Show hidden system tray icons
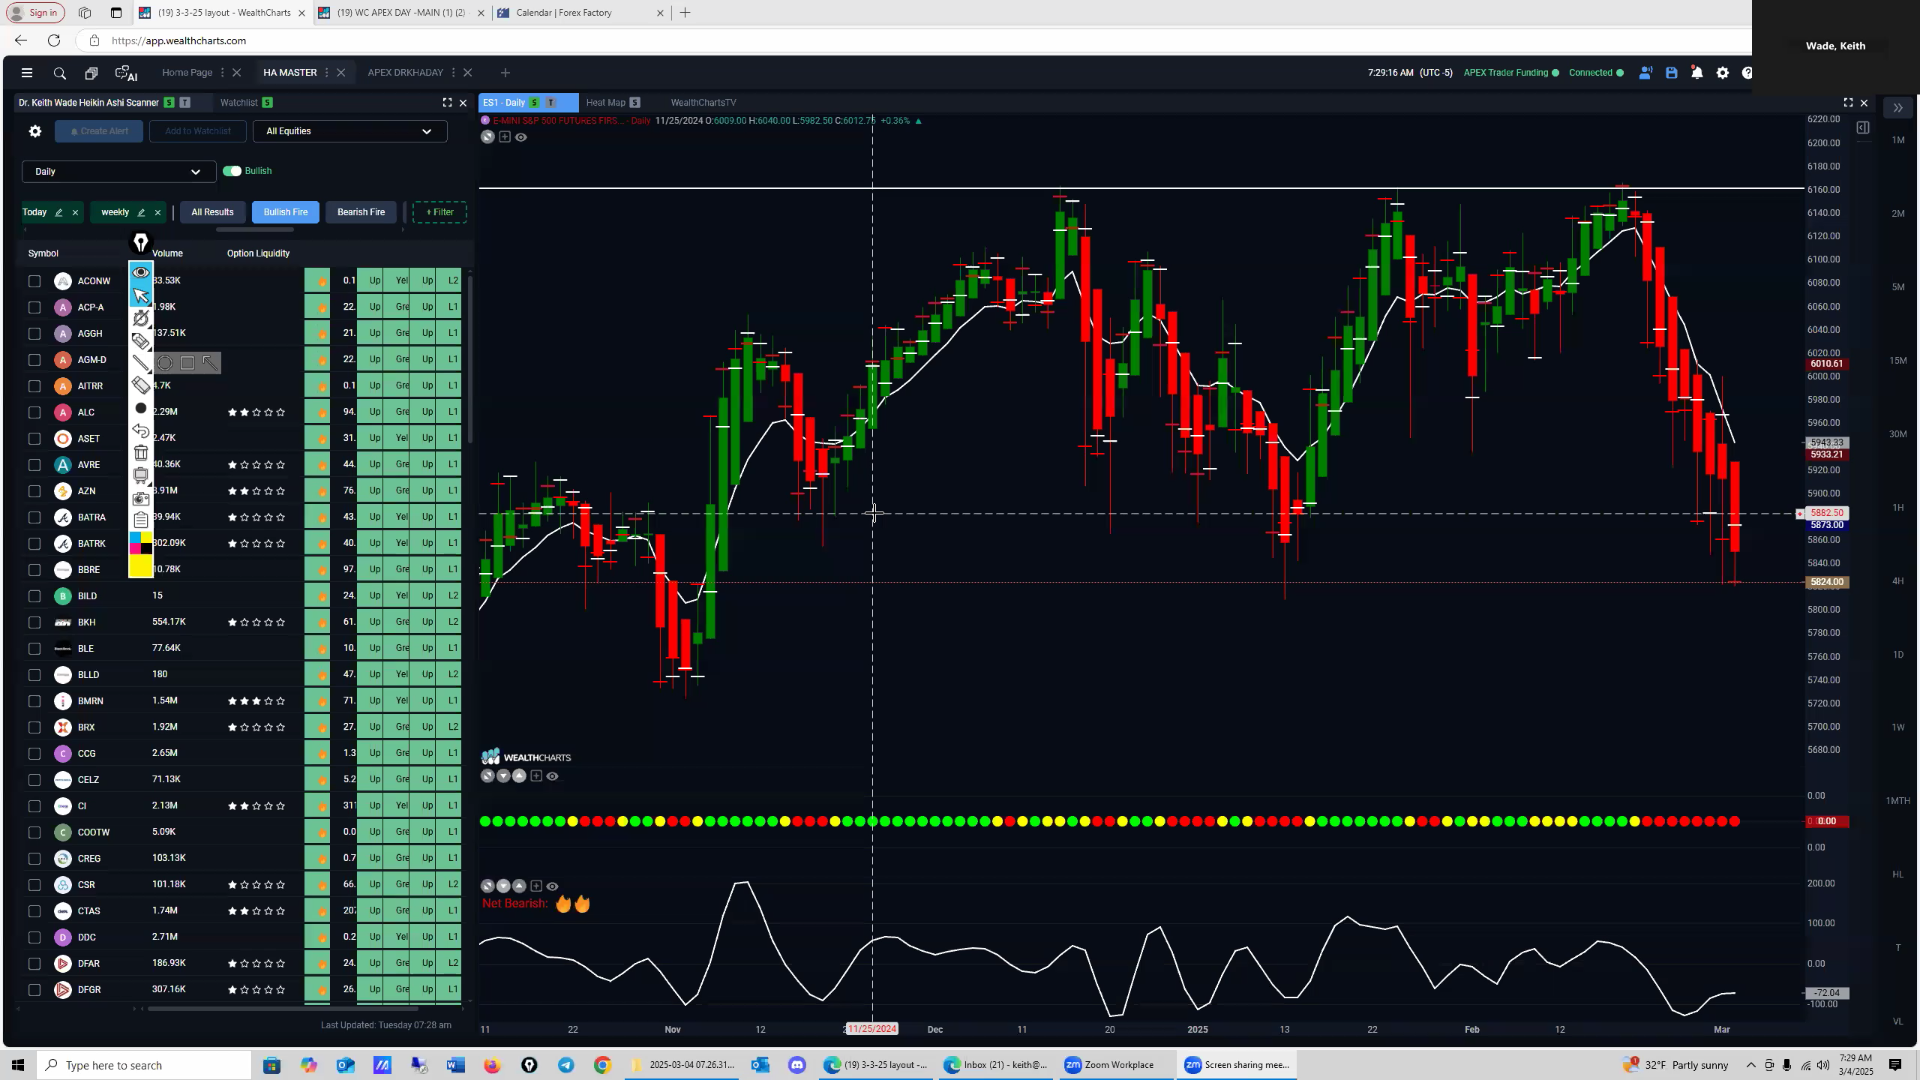The width and height of the screenshot is (1920, 1080). (1751, 1065)
